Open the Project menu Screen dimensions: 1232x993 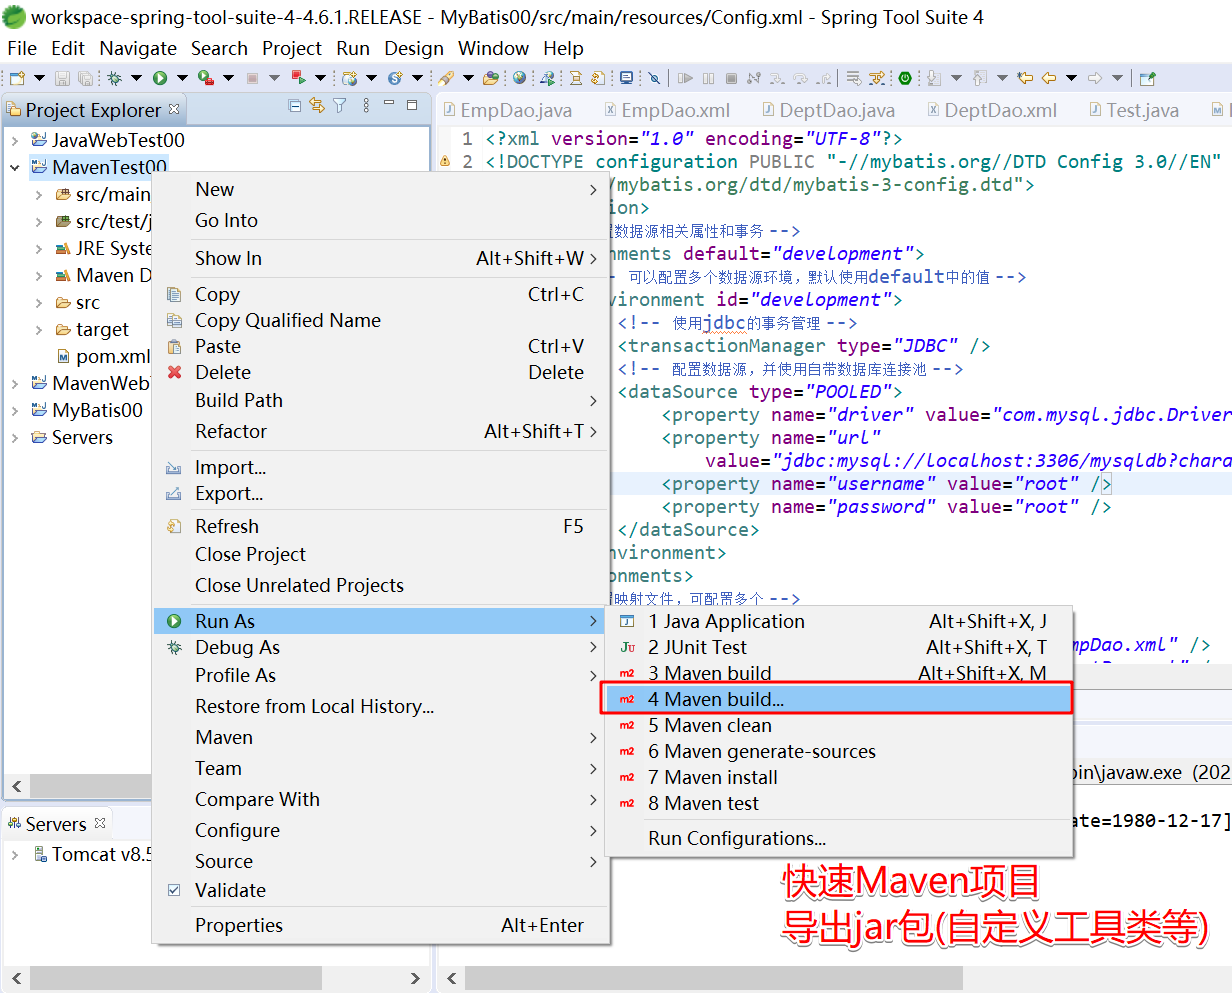(292, 48)
